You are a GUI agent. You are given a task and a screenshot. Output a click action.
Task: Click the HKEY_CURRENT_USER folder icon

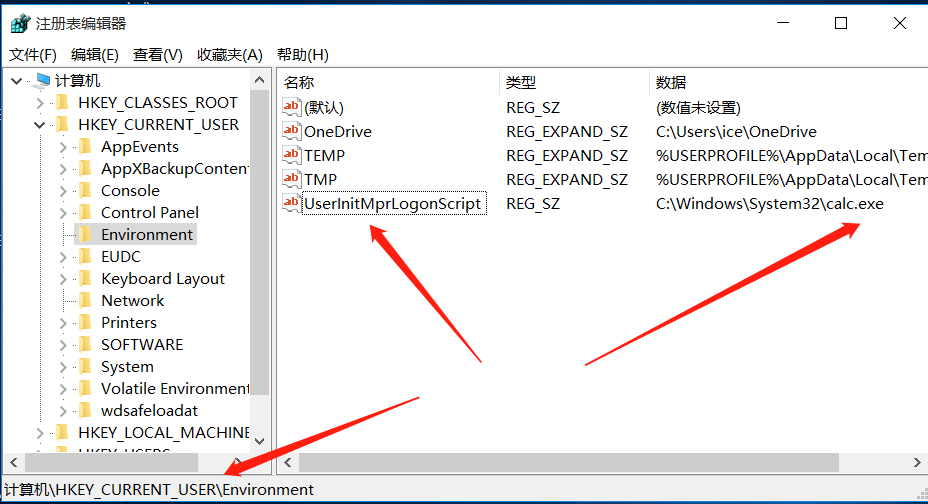62,124
